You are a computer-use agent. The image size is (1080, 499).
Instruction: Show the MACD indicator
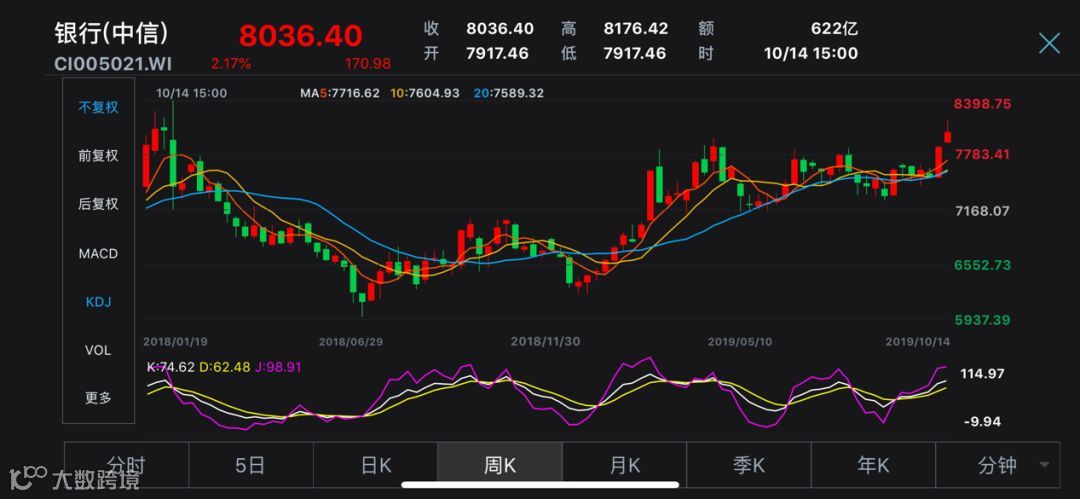[x=98, y=254]
